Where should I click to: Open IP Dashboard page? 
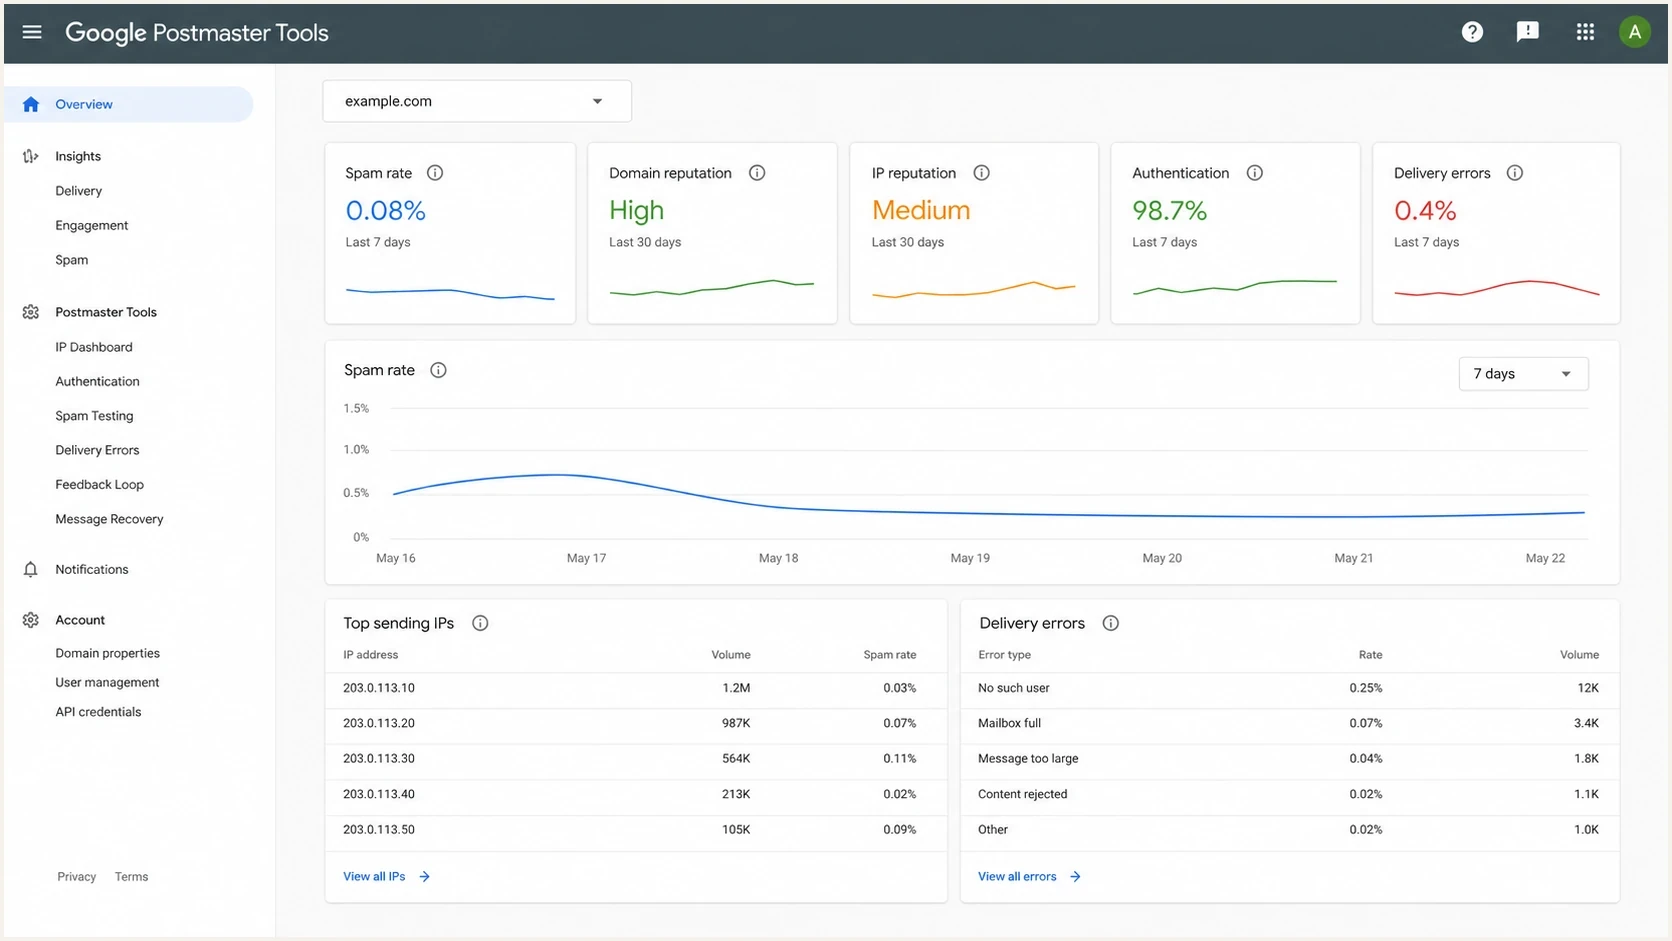(94, 347)
